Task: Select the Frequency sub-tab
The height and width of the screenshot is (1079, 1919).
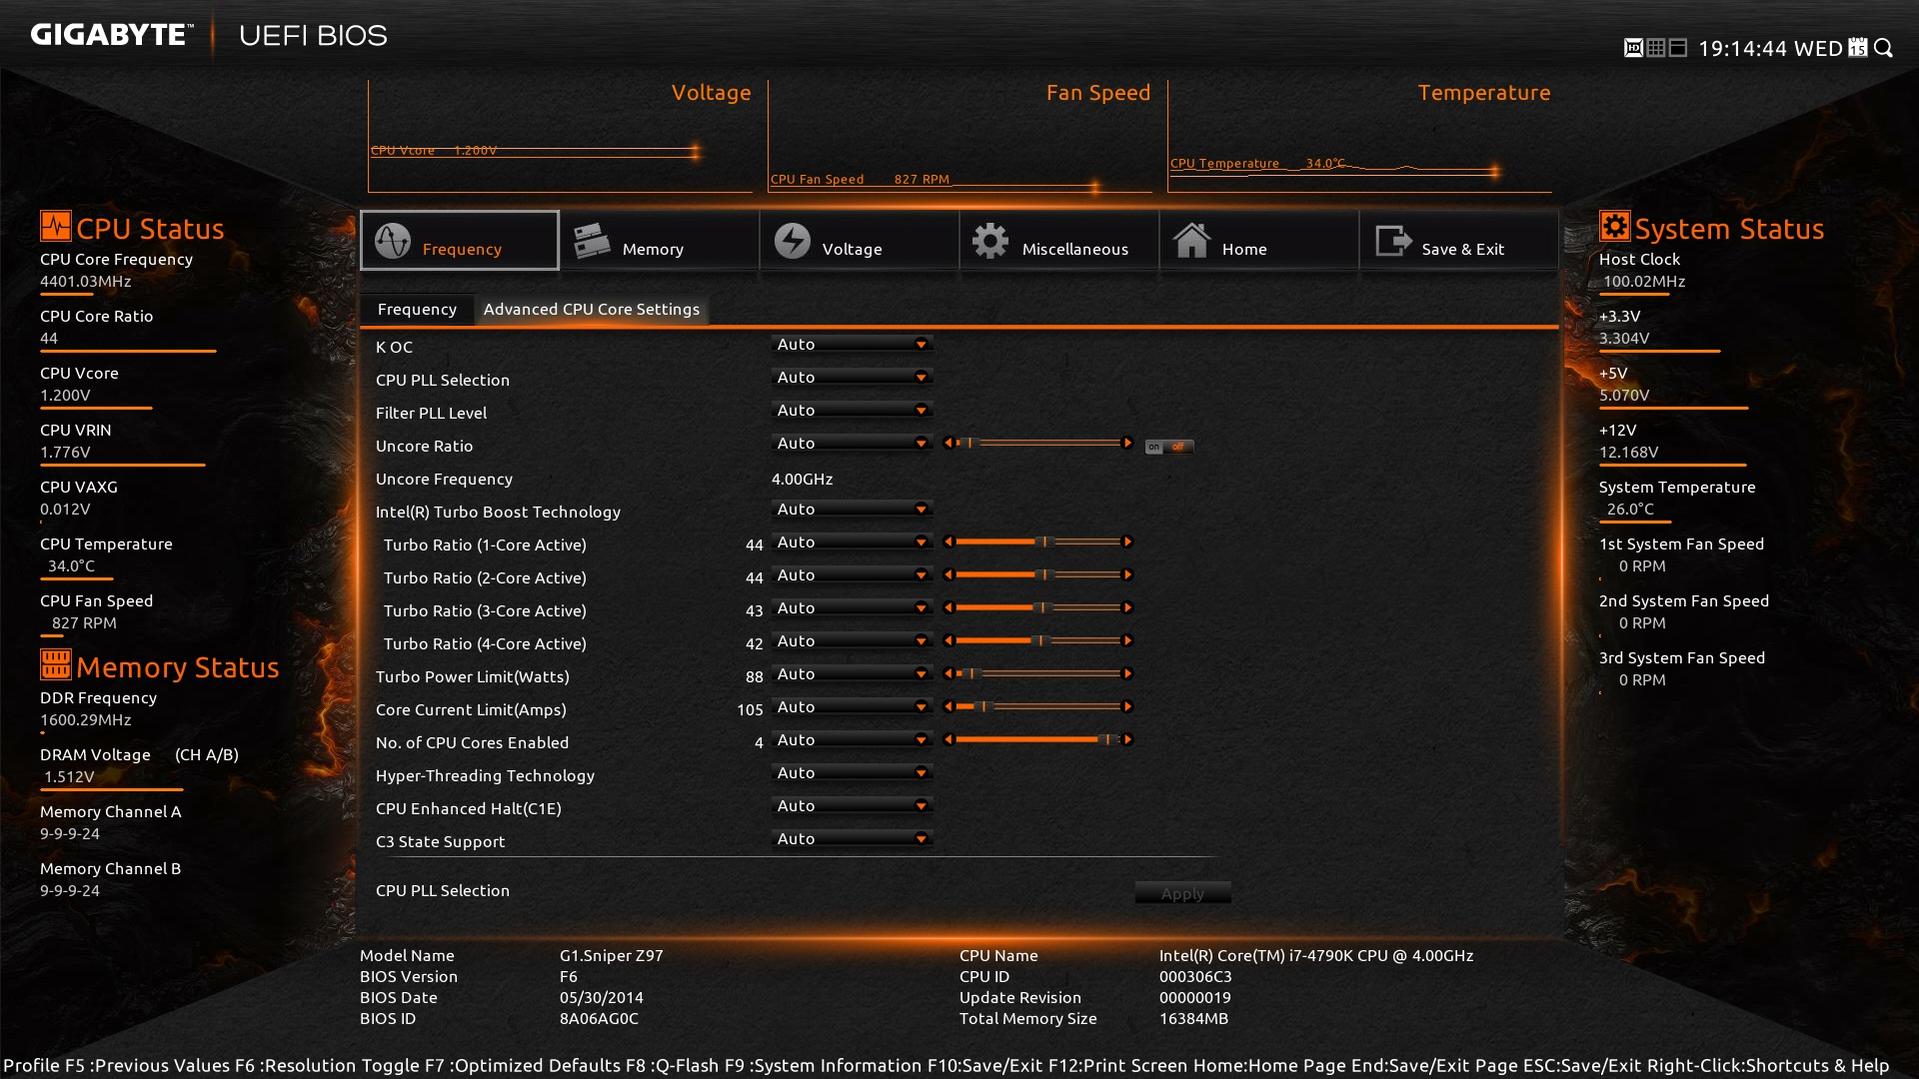Action: tap(417, 310)
